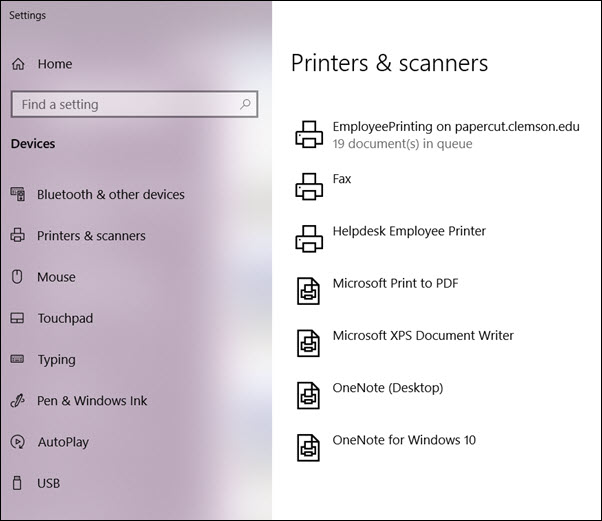The image size is (602, 521).
Task: Click the AutoPlay icon in sidebar
Action: [x=17, y=442]
